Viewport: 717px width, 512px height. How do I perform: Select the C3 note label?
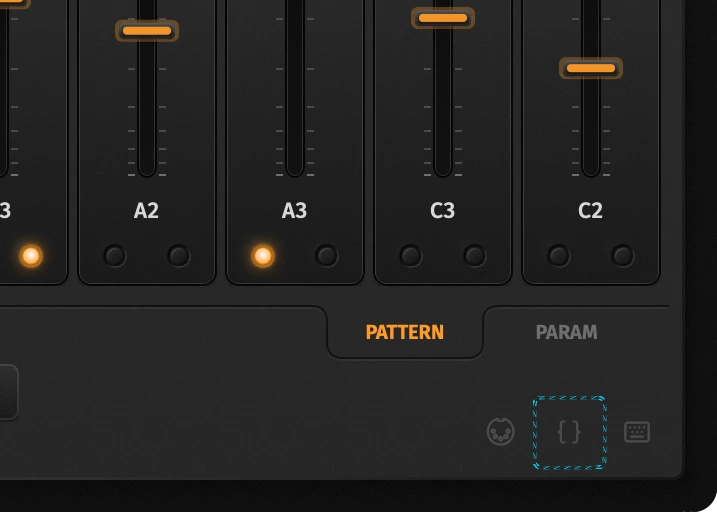click(x=443, y=210)
